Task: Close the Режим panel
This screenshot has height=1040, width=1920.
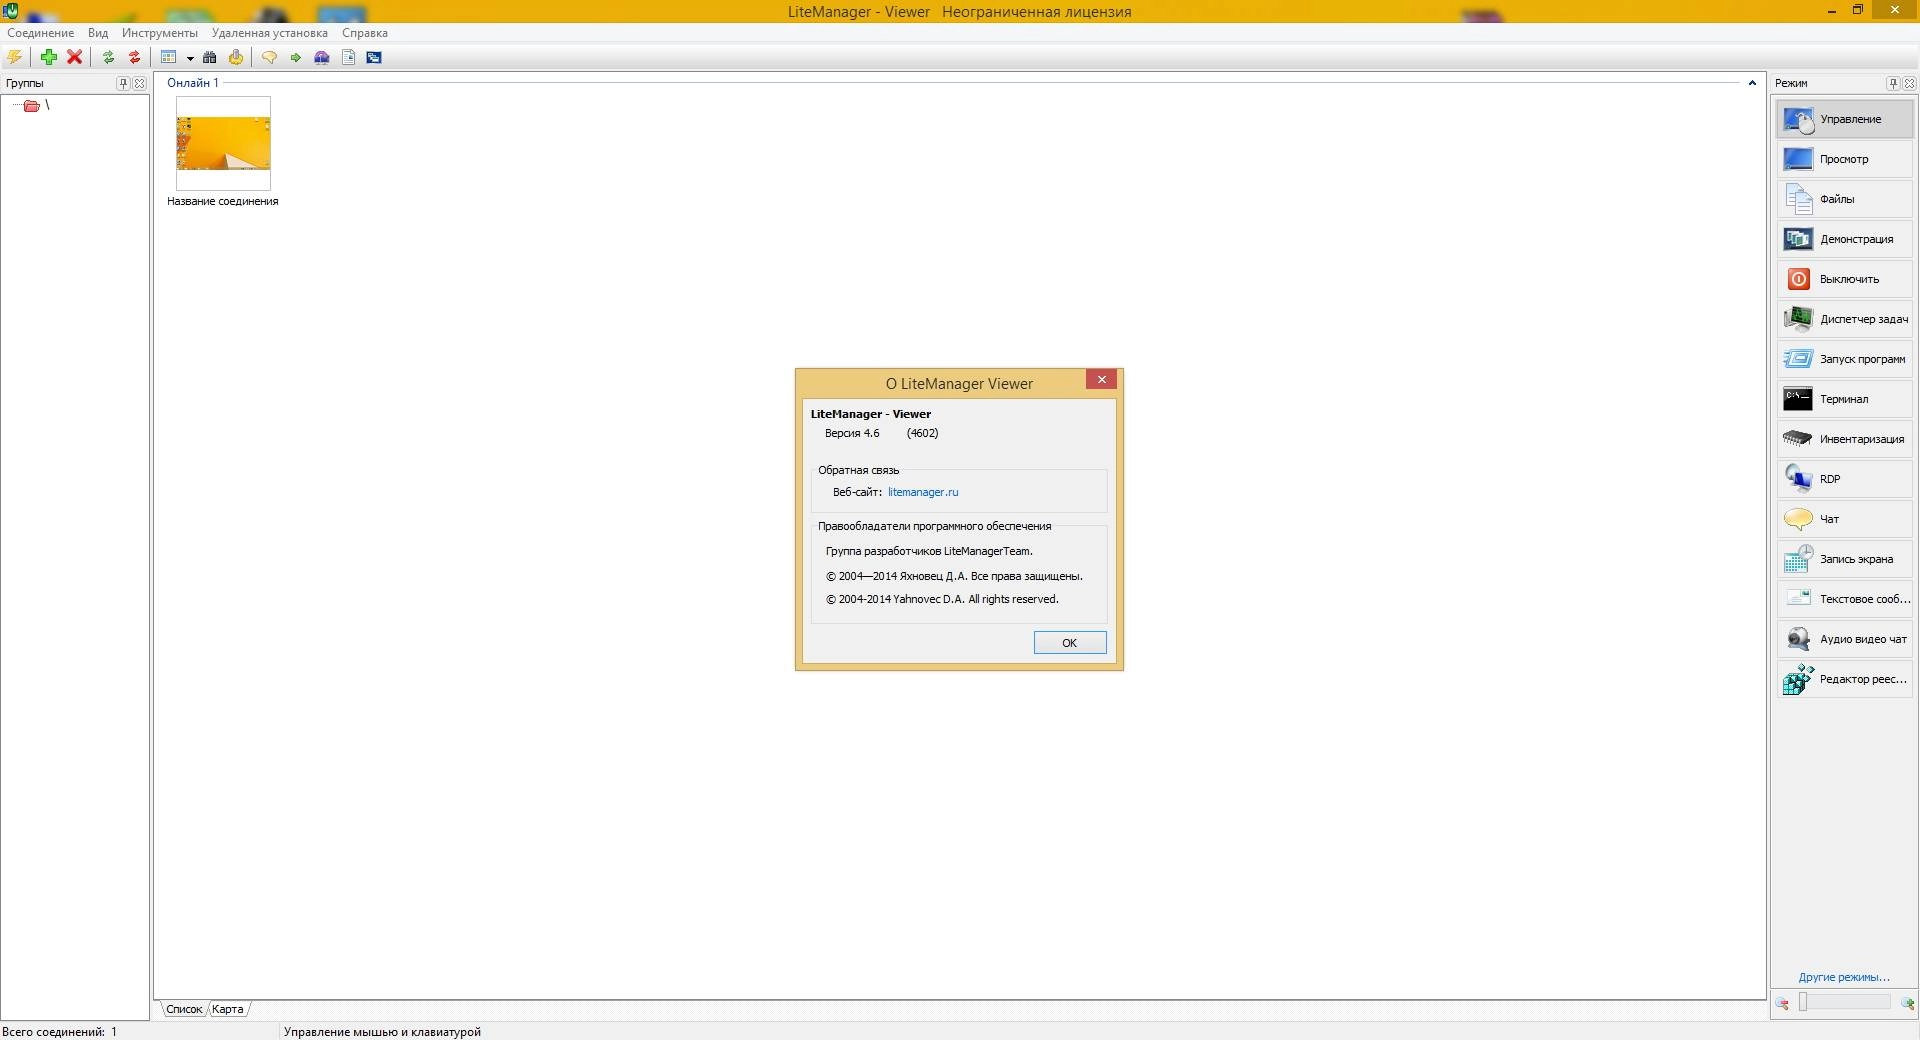Action: (1909, 83)
